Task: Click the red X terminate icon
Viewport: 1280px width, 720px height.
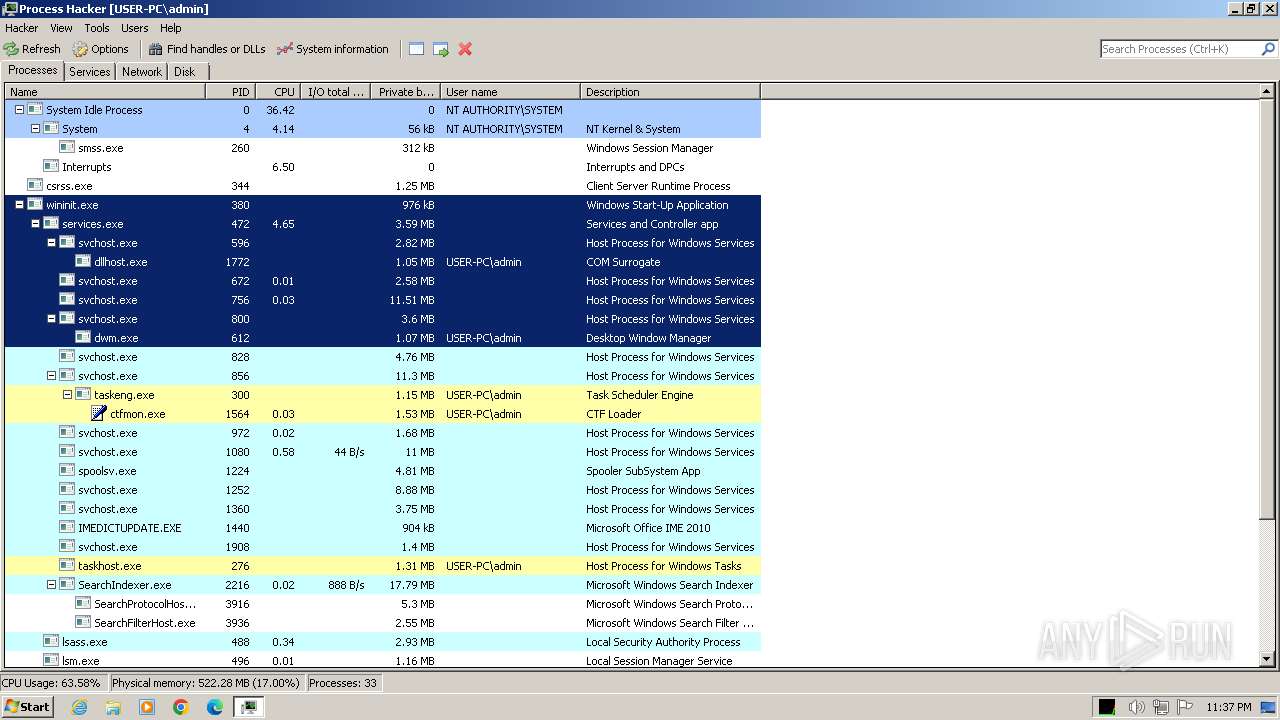Action: 465,49
